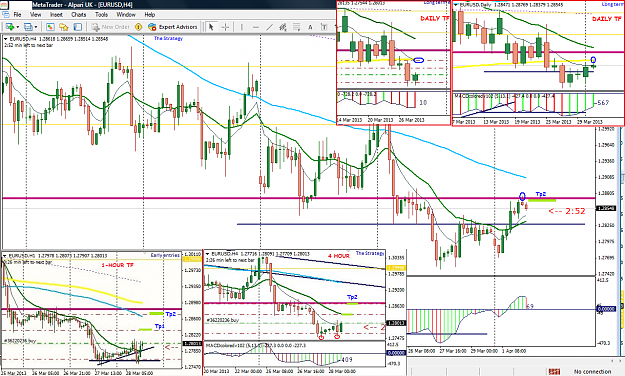Click MACD value '409' on H4 inset
The image size is (625, 376).
[x=347, y=360]
